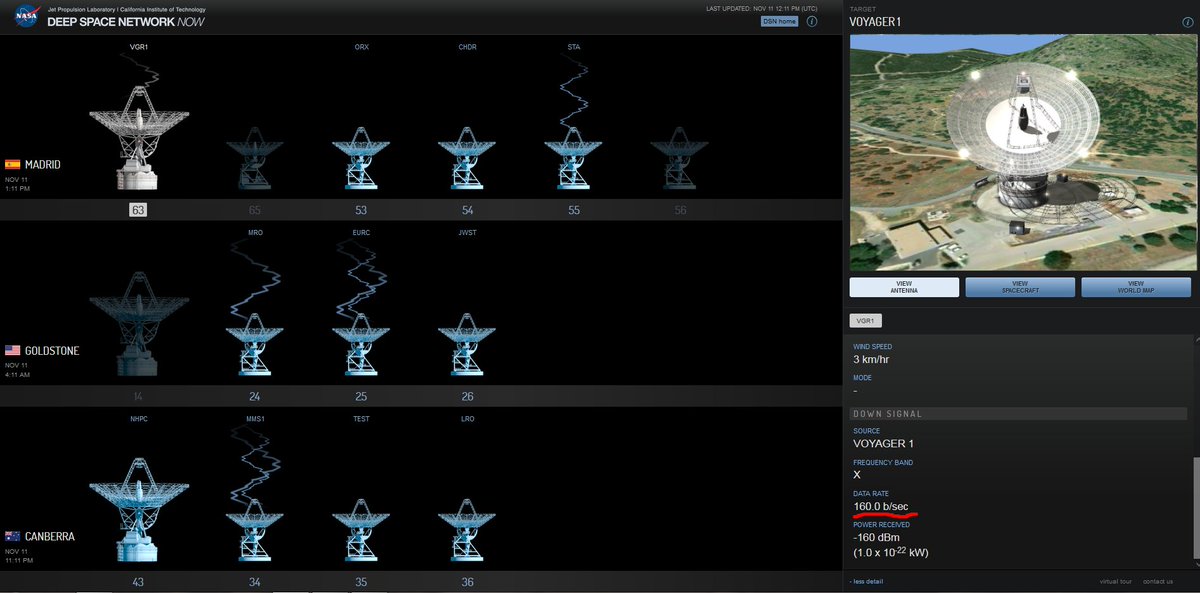Screen dimensions: 1200x593
Task: Select idle Madrid antenna dish 56
Action: (680, 158)
